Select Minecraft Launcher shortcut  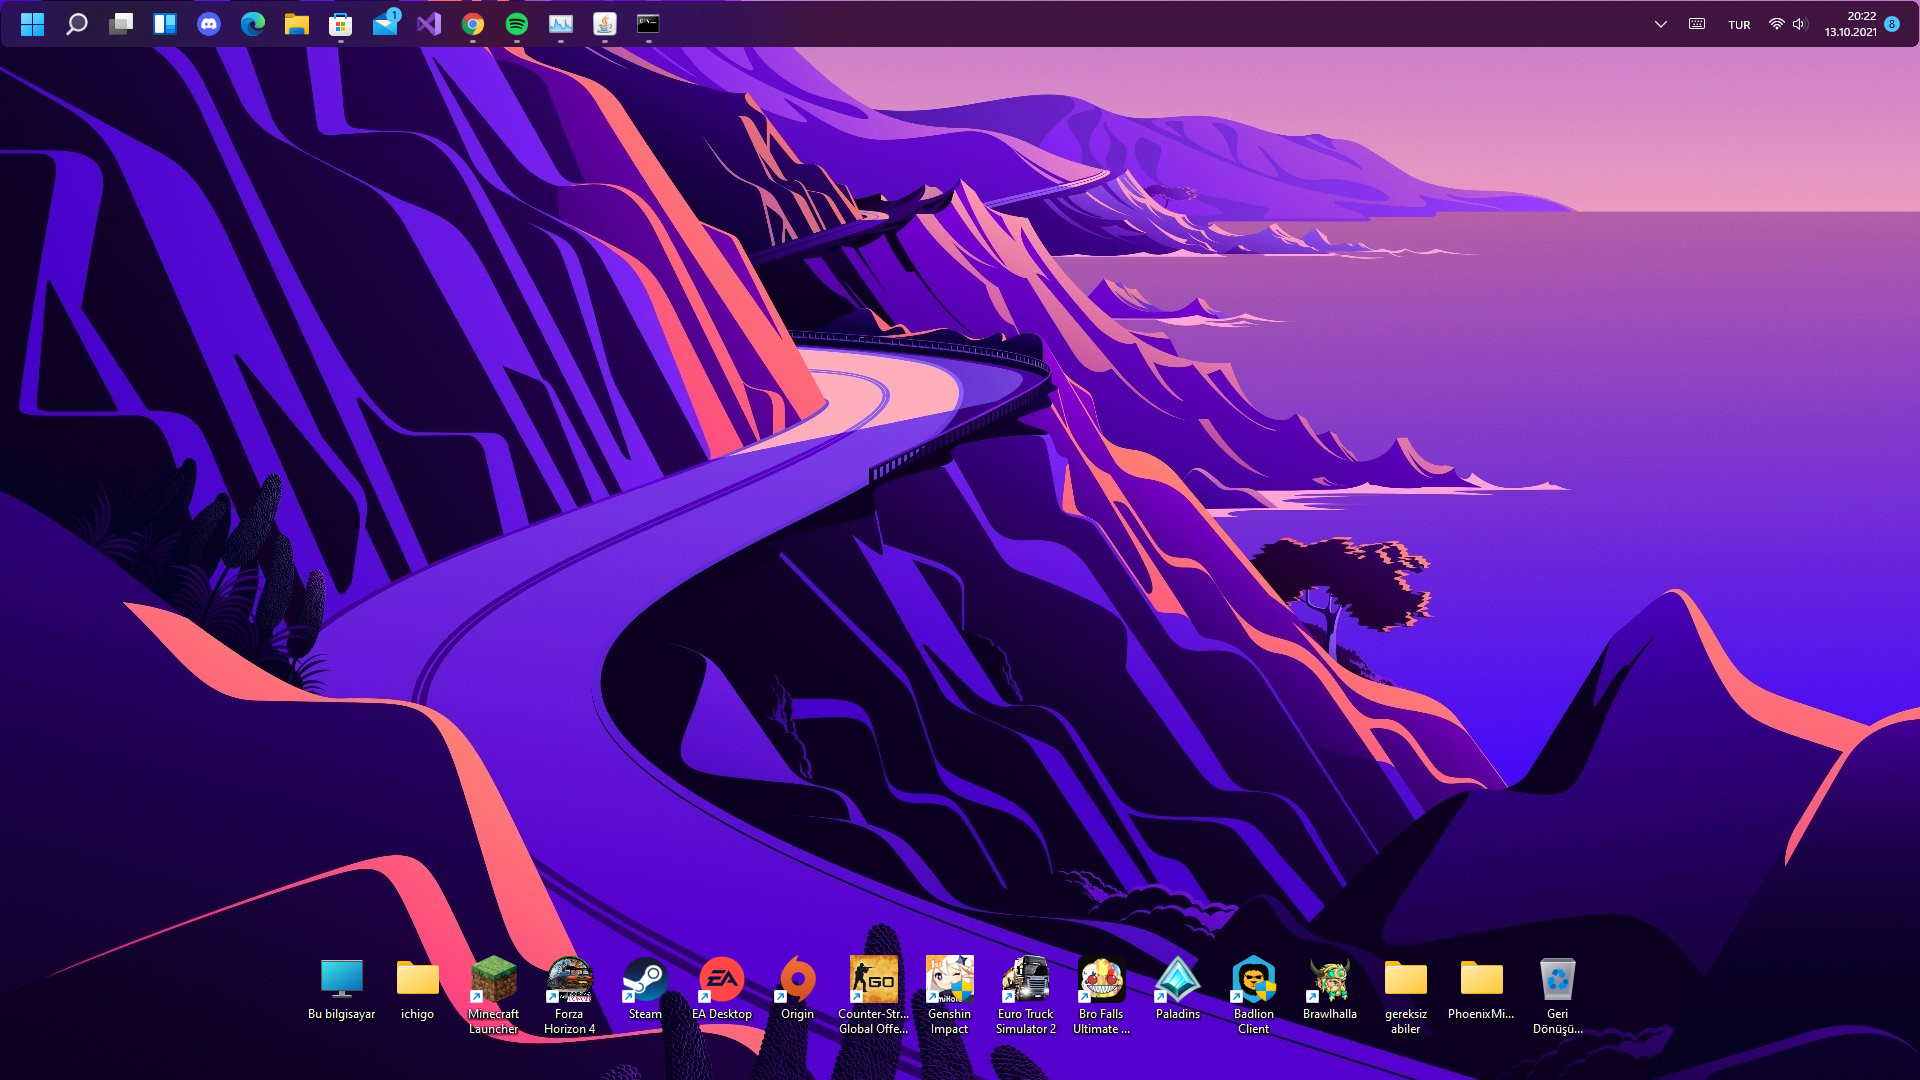pos(493,996)
